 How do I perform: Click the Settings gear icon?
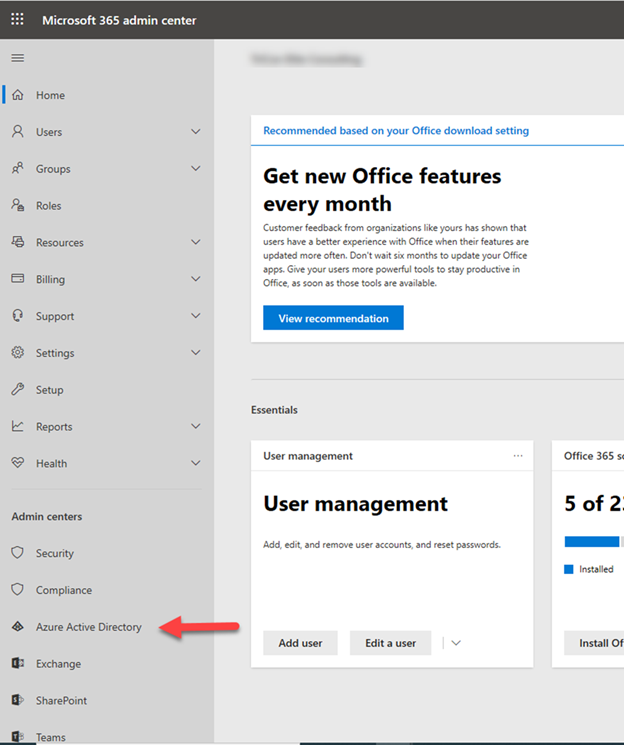tap(18, 353)
